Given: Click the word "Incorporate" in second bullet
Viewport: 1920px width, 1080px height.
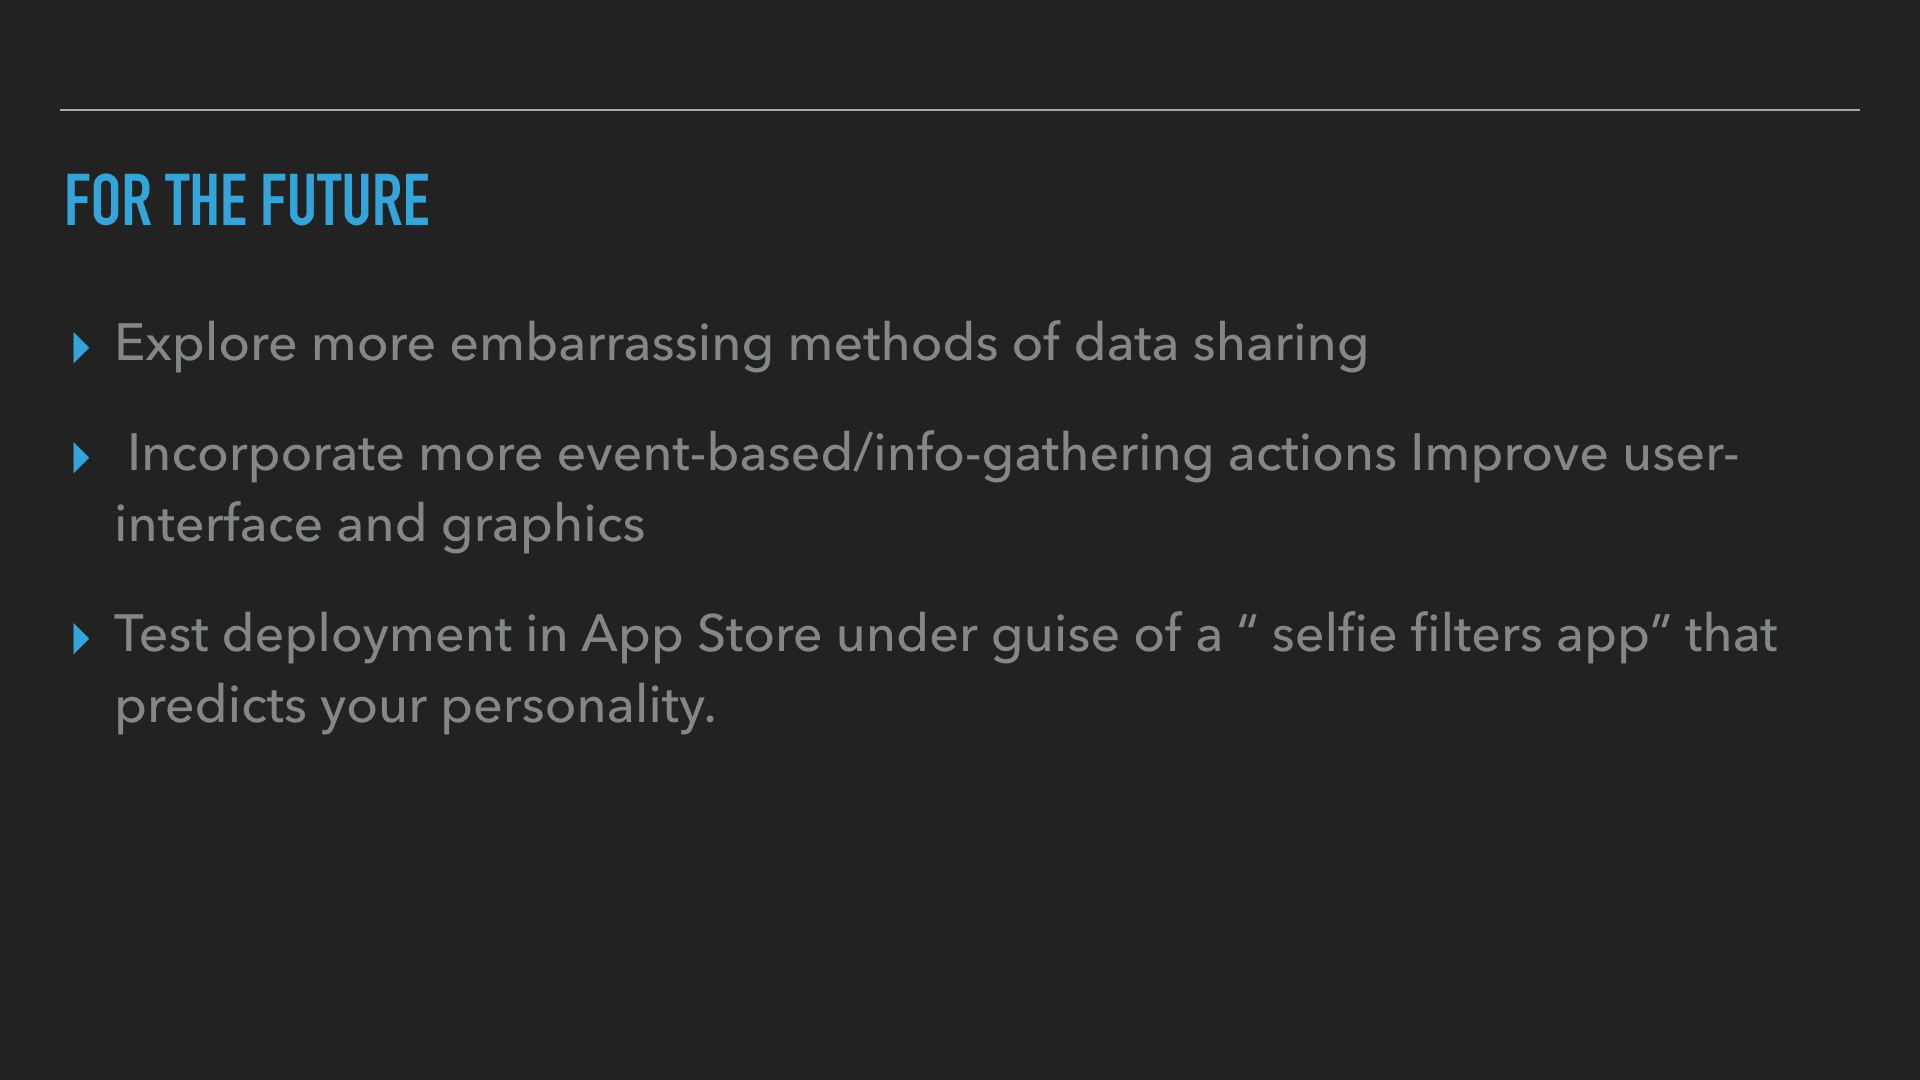Looking at the screenshot, I should (x=265, y=454).
